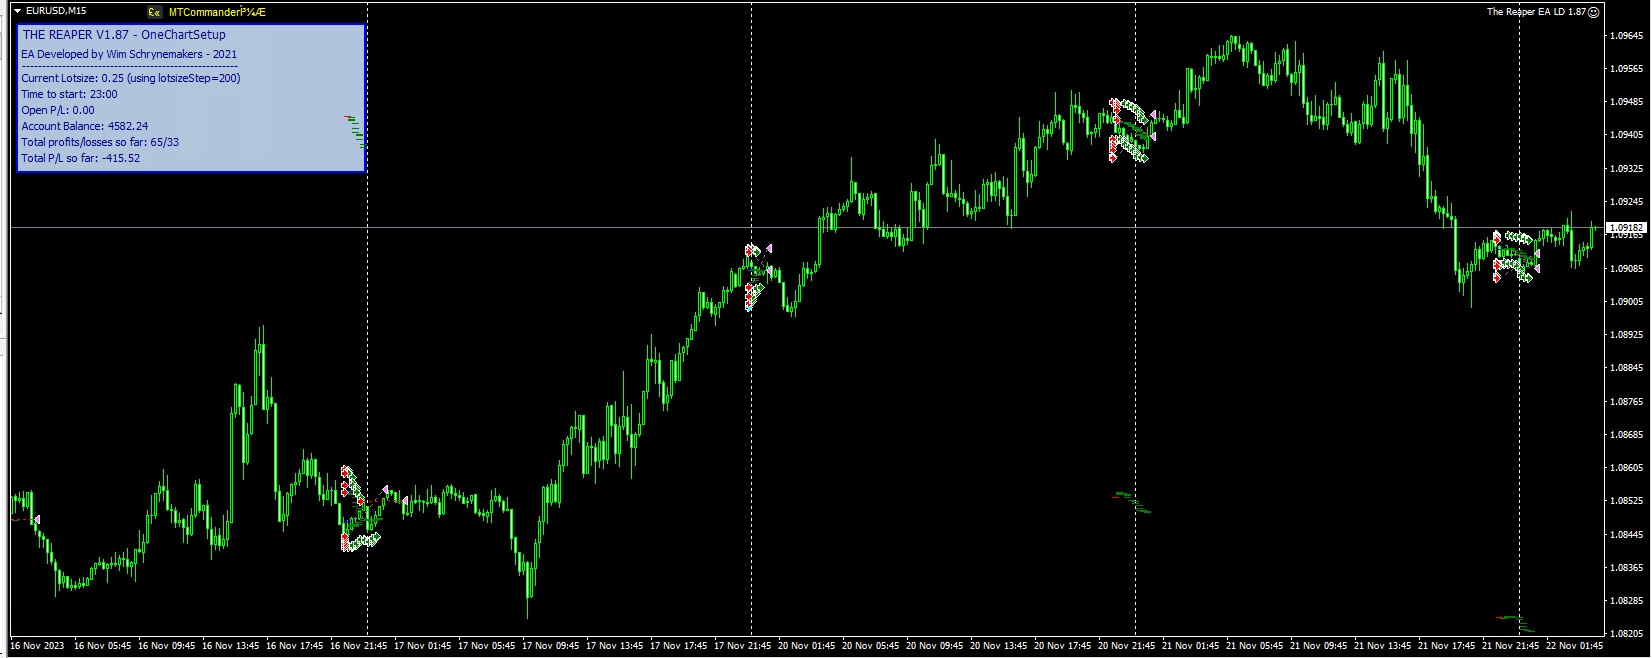Click the '21 Nov 17:45' time axis label
The image size is (1652, 658).
[x=1446, y=645]
